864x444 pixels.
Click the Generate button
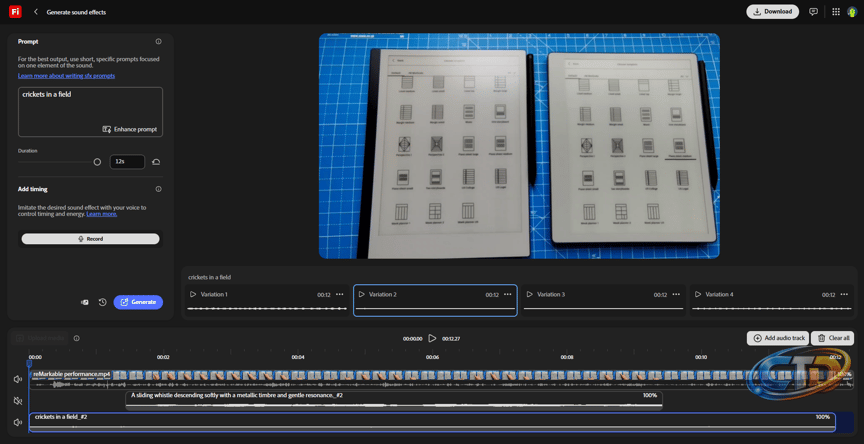point(138,302)
